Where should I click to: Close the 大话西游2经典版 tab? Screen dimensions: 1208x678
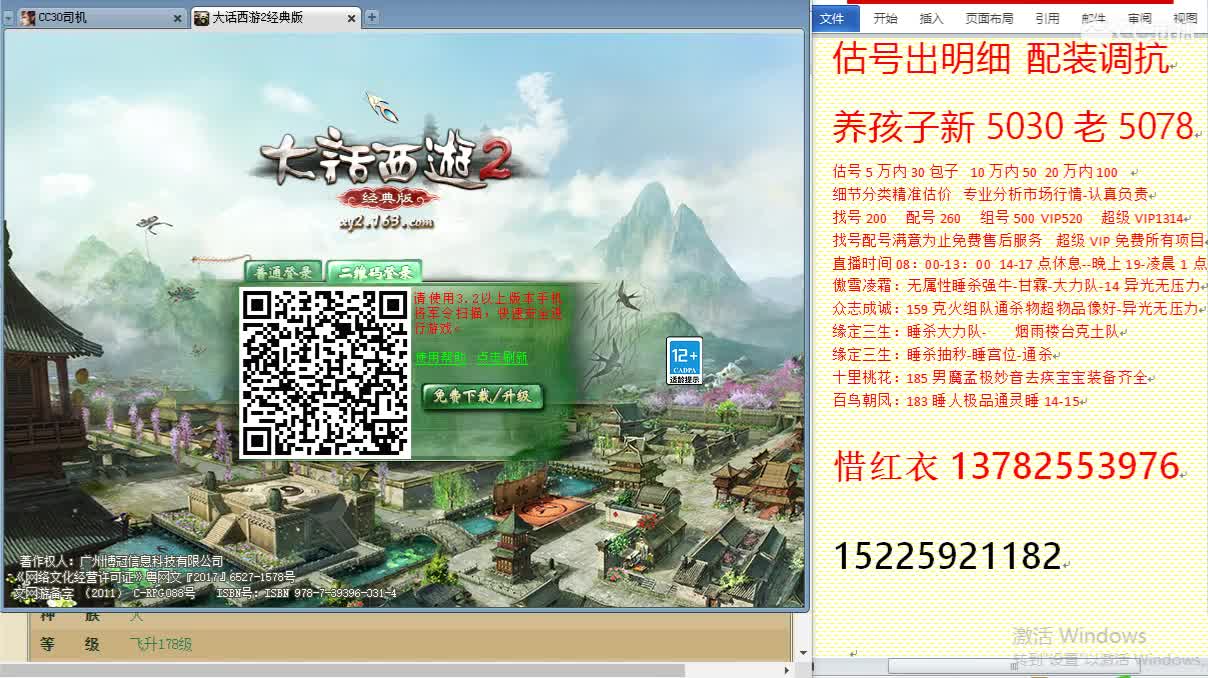[352, 18]
